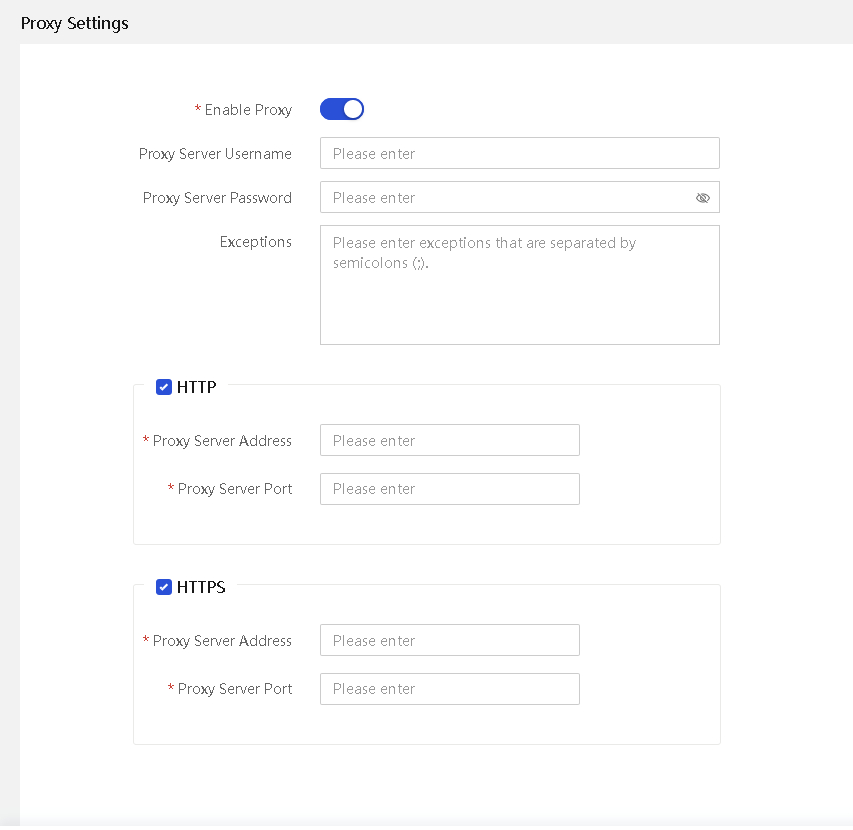Viewport: 853px width, 830px height.
Task: Click HTTPS section's Proxy Server Address label
Action: pyautogui.click(x=222, y=641)
